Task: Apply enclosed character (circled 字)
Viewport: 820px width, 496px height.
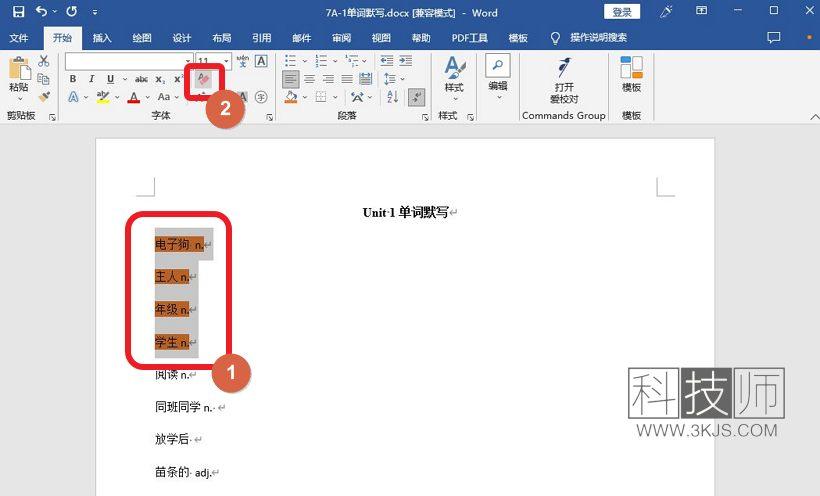Action: [261, 97]
